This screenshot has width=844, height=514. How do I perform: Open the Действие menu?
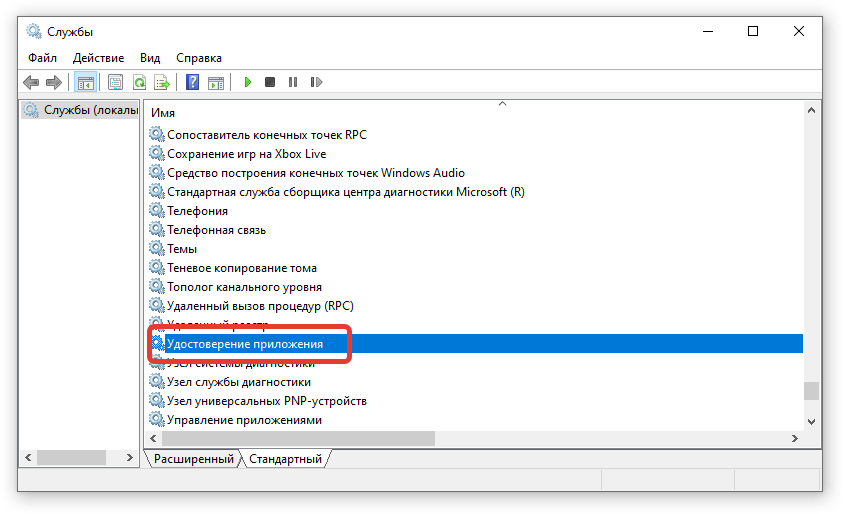(98, 58)
